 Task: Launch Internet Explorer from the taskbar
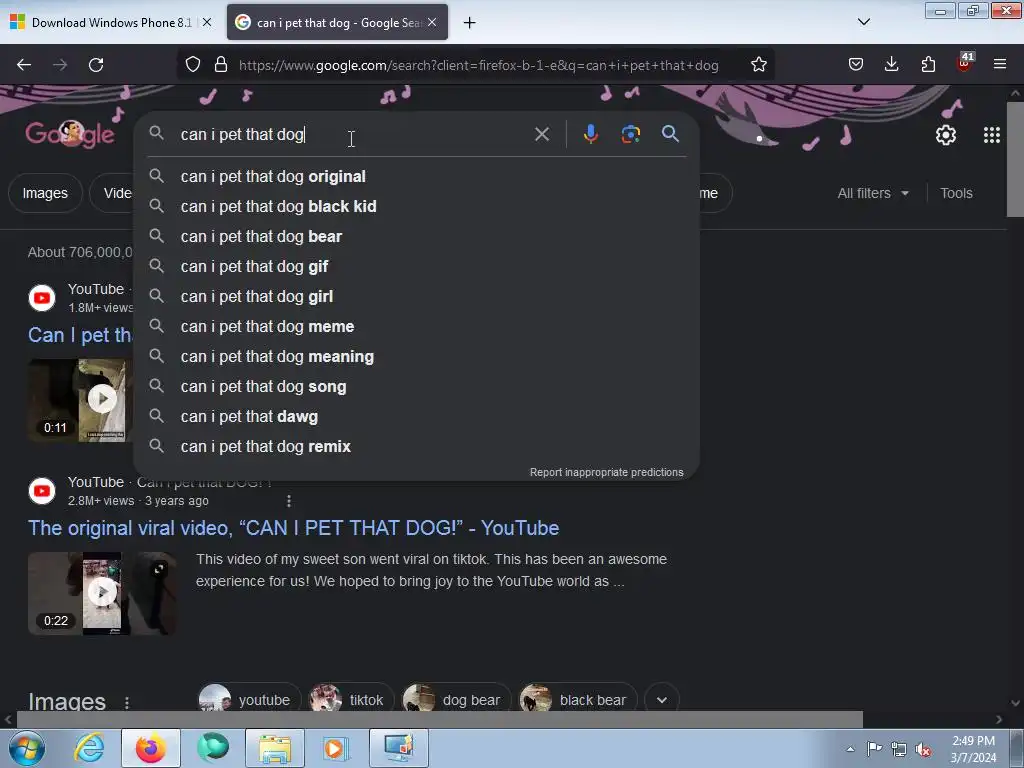89,748
